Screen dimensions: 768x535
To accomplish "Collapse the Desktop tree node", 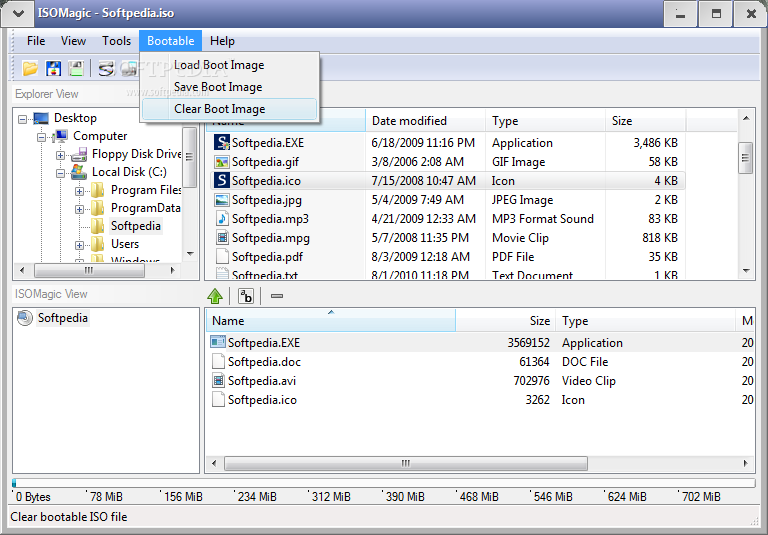I will pos(23,119).
